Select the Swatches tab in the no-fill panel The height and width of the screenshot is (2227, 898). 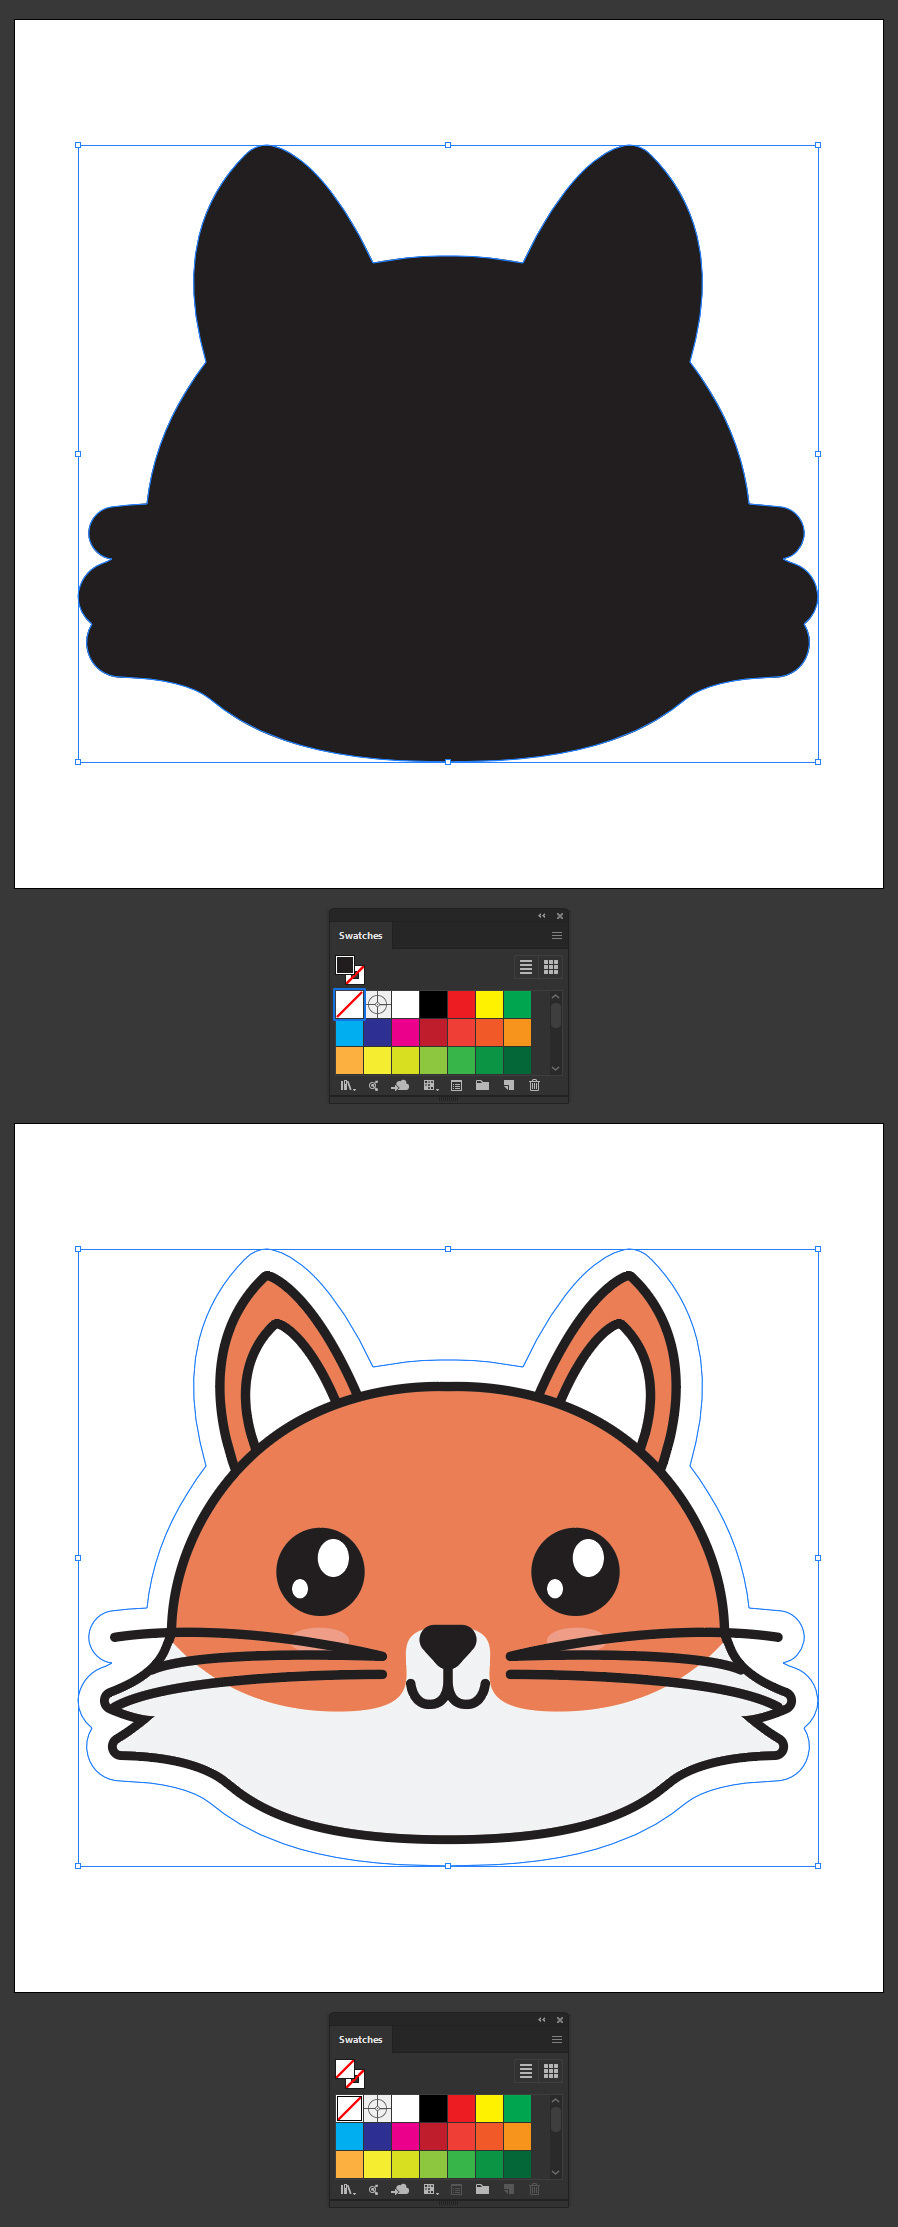(360, 2040)
